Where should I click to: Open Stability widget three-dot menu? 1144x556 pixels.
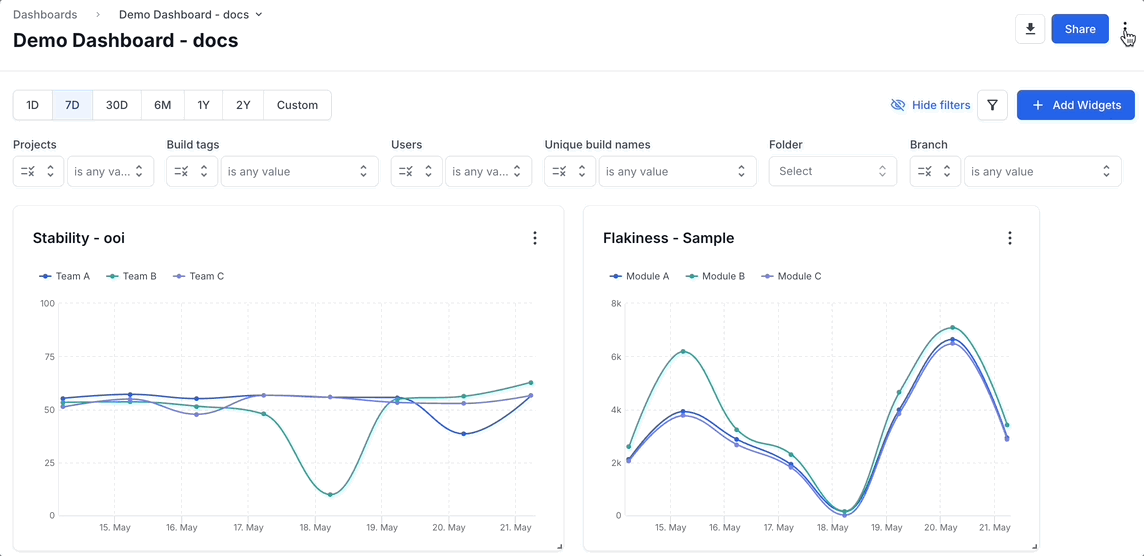click(x=535, y=238)
